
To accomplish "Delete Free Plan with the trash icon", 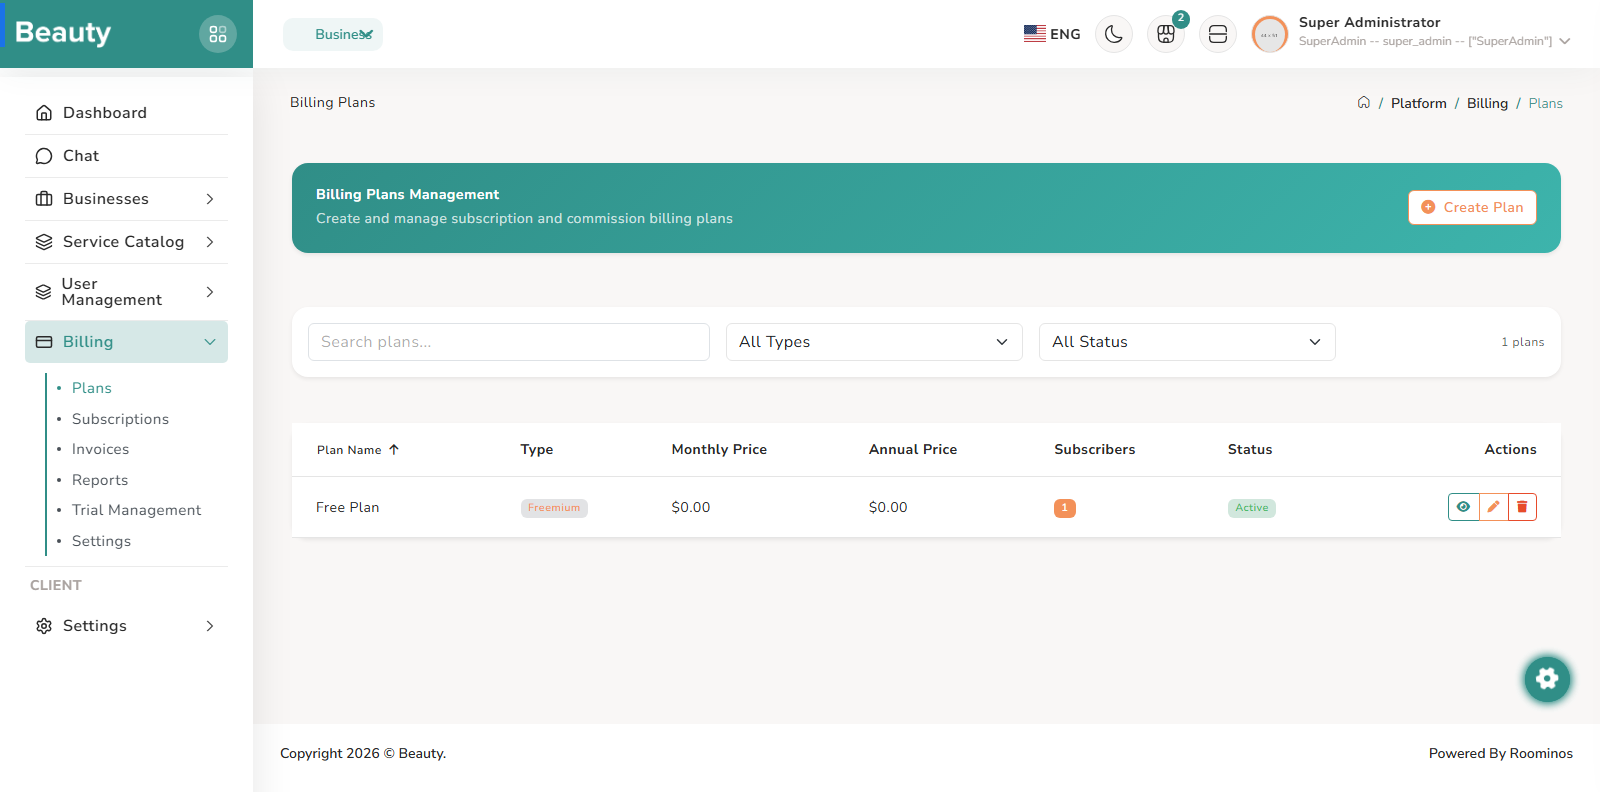I will [x=1522, y=507].
